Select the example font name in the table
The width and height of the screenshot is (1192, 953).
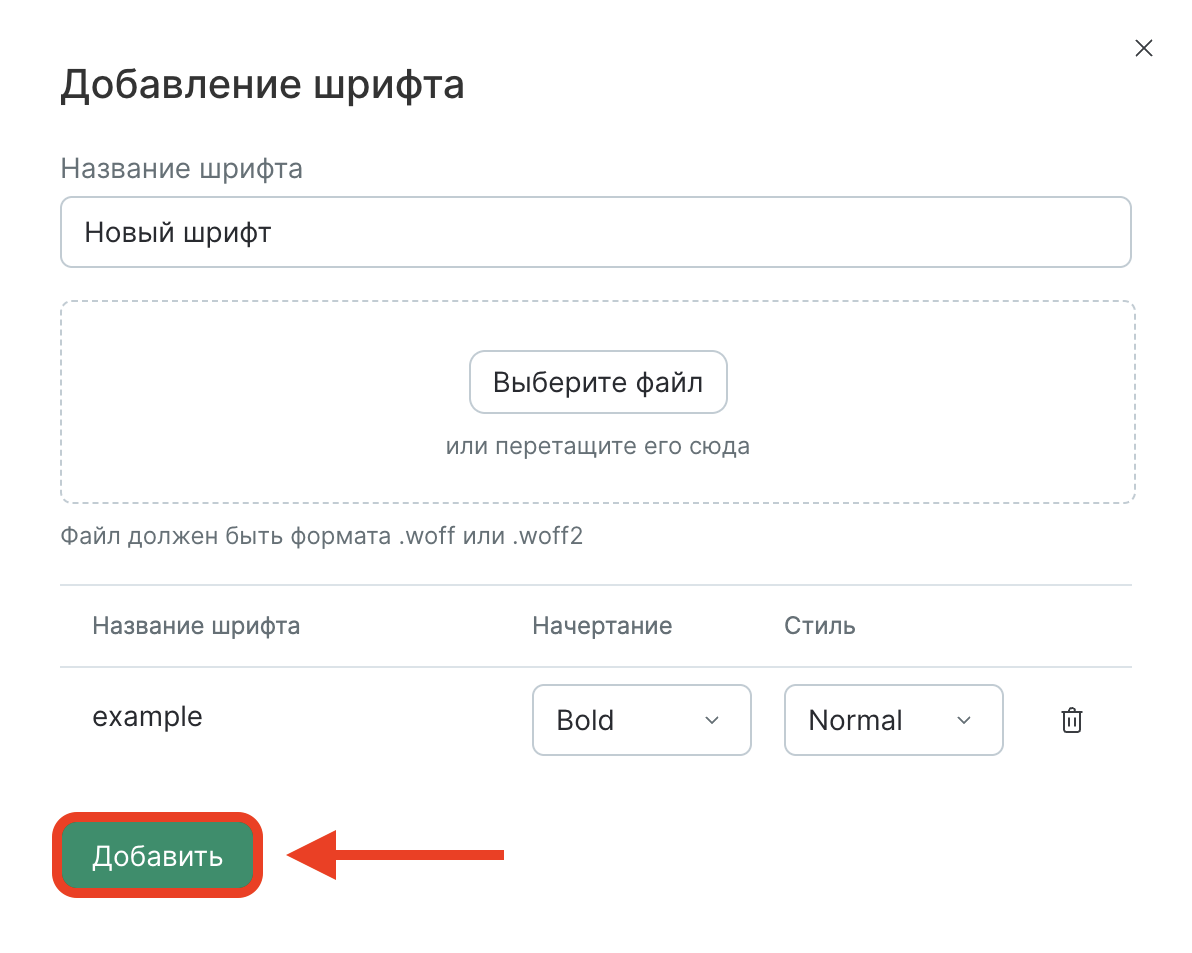point(147,716)
